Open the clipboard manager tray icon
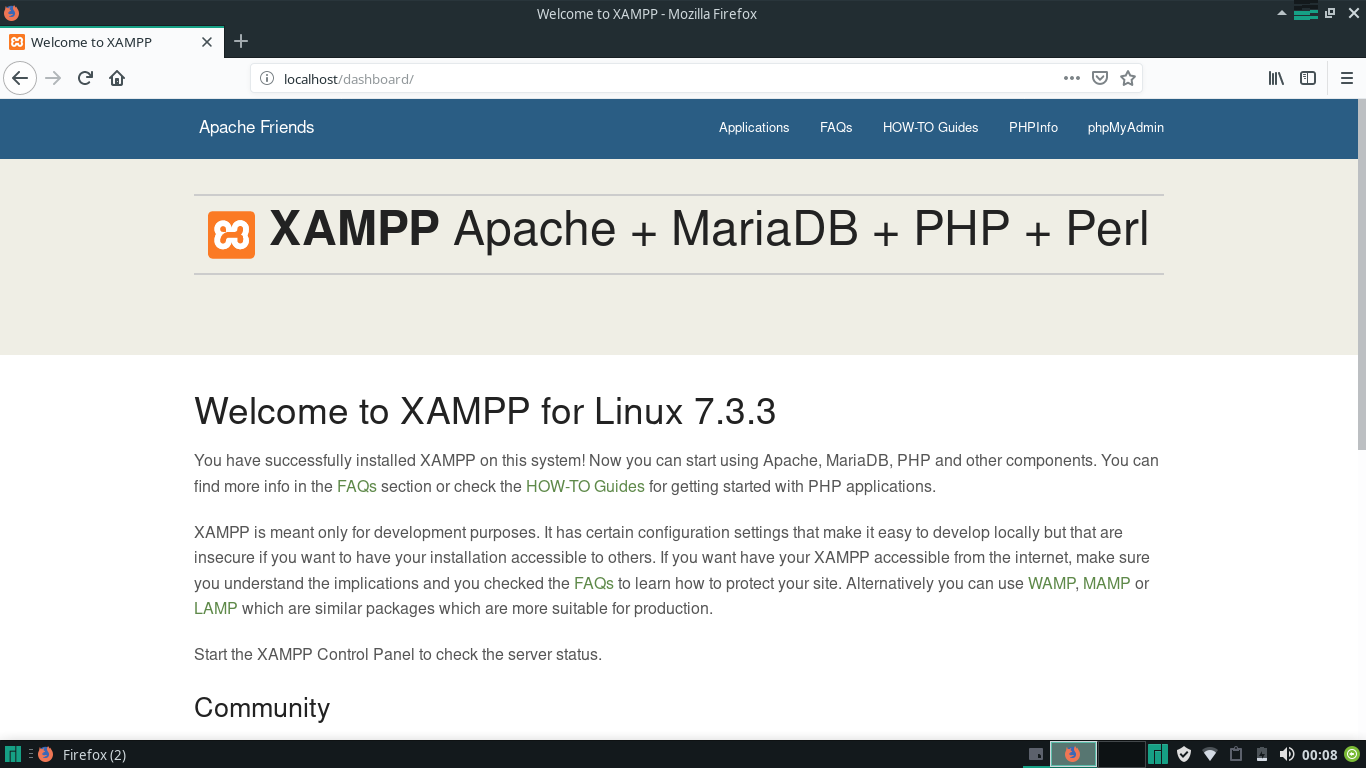 coord(1236,754)
